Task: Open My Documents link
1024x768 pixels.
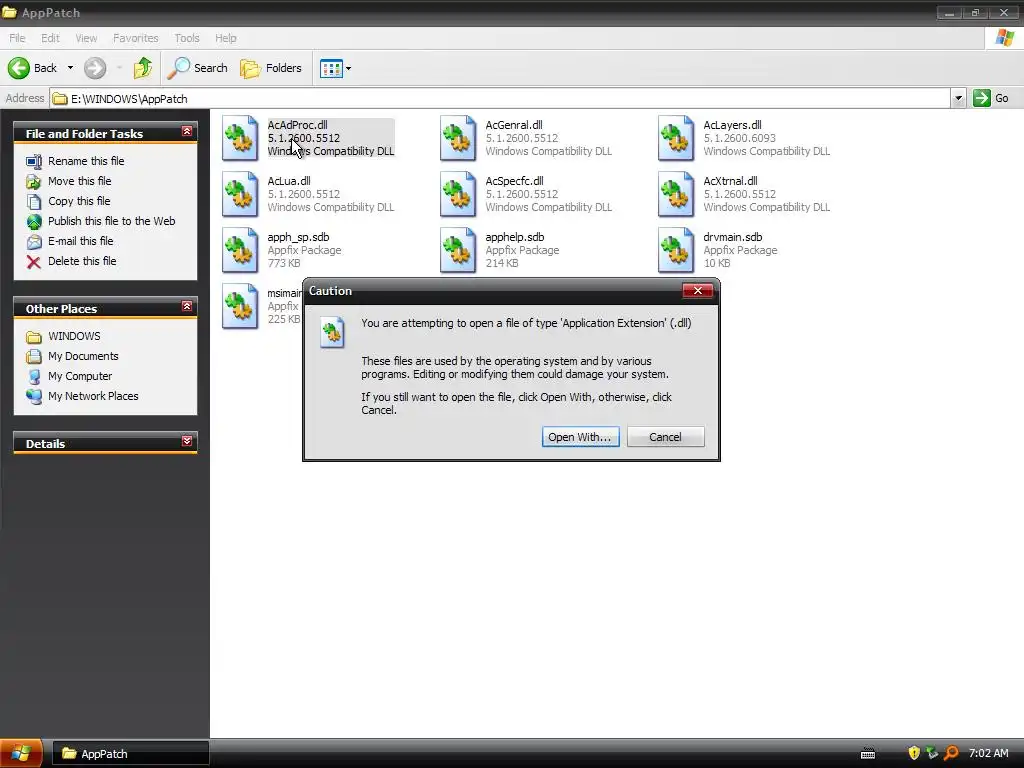Action: [x=83, y=356]
